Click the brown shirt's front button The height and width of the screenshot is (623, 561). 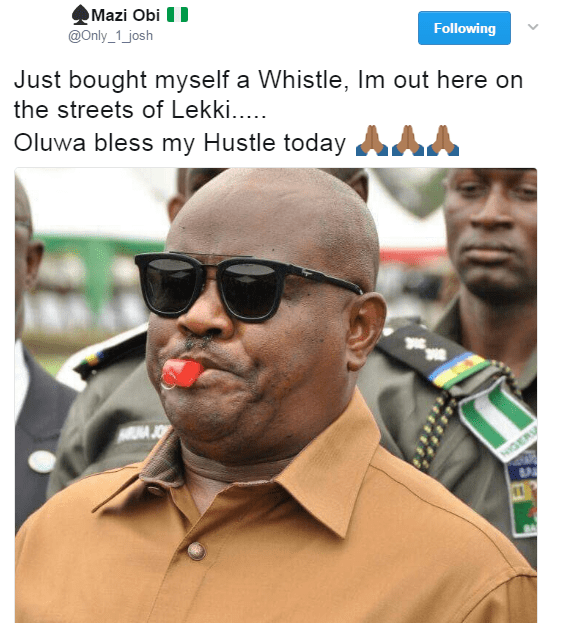196,551
